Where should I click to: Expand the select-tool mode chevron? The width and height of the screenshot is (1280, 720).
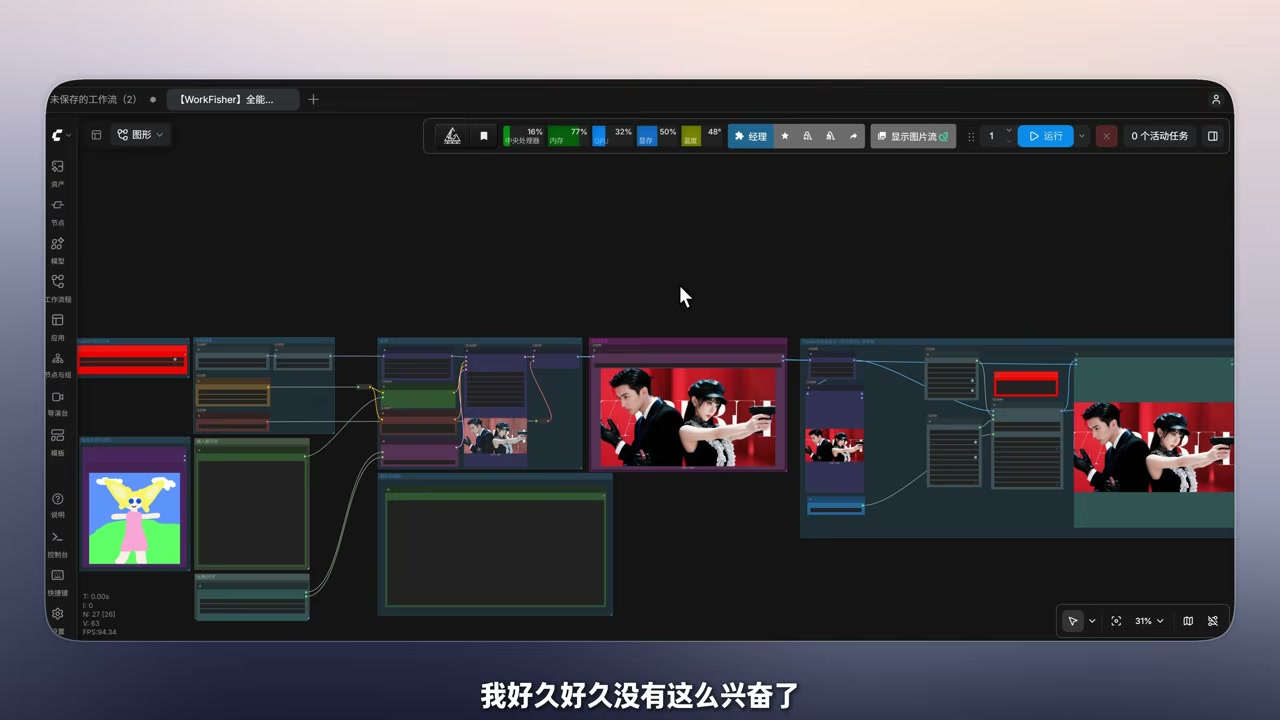pyautogui.click(x=1092, y=621)
